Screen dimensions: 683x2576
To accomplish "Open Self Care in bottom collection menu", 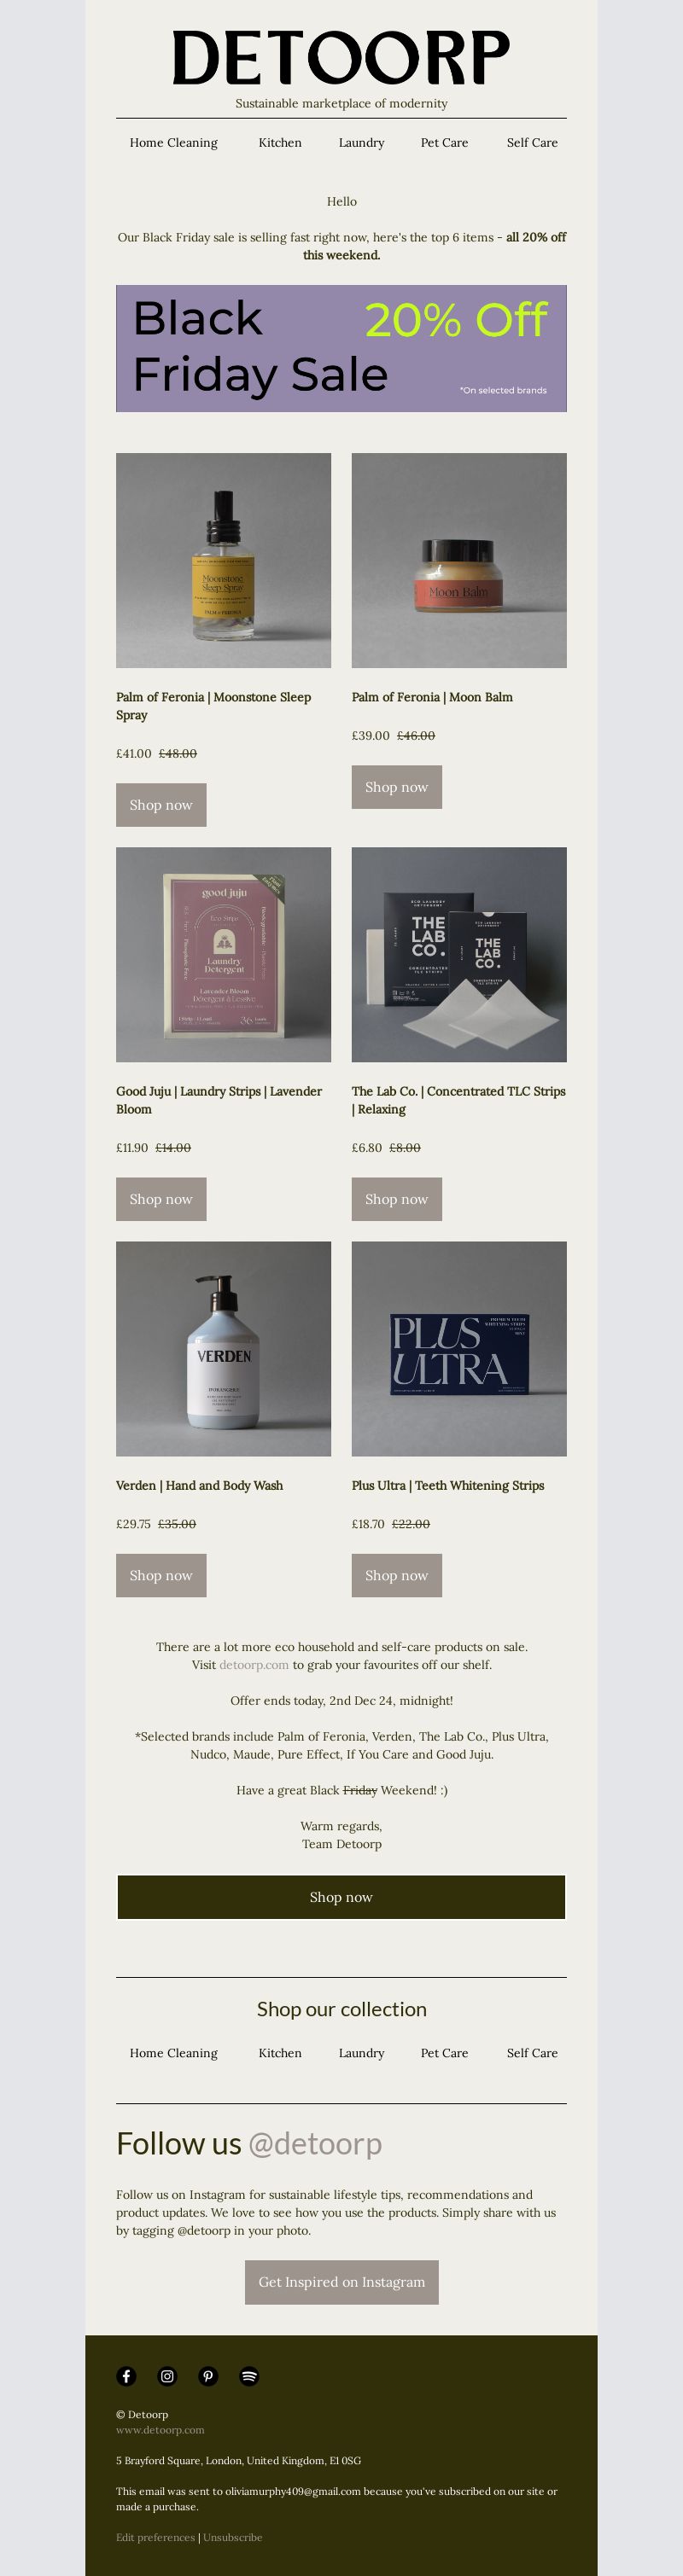I will tap(532, 2053).
